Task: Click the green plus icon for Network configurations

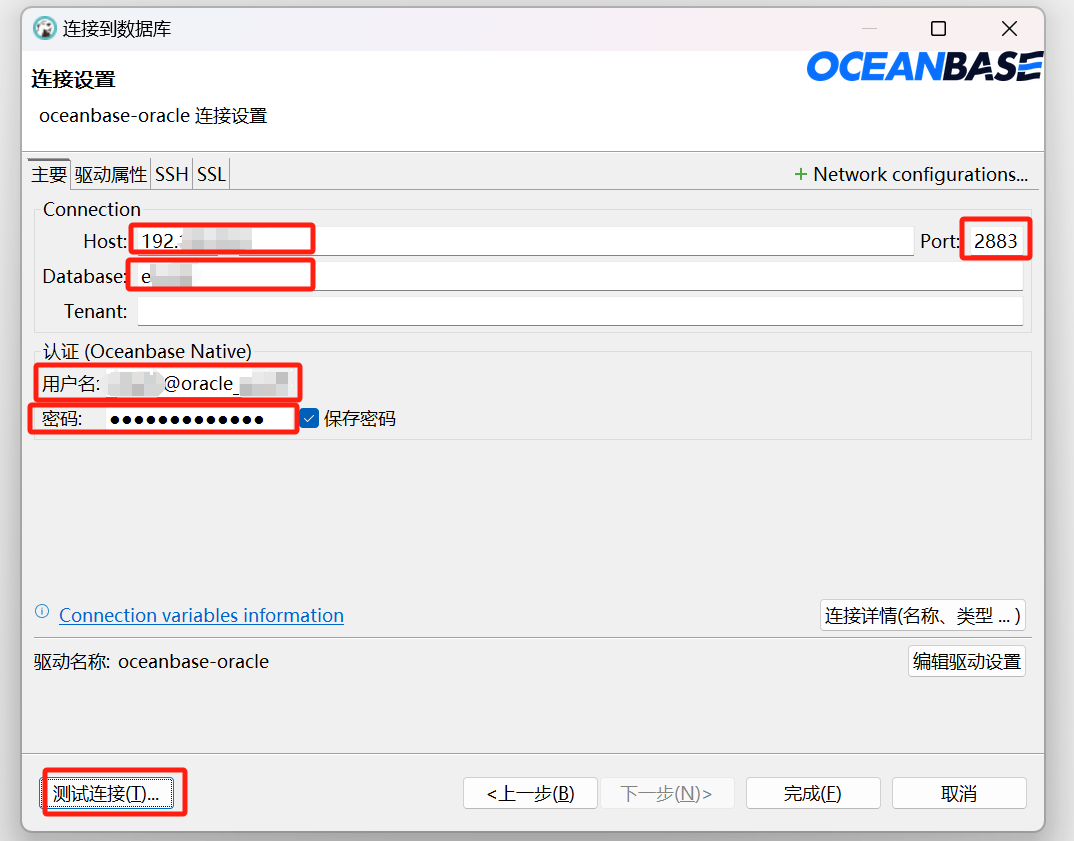Action: pos(800,175)
